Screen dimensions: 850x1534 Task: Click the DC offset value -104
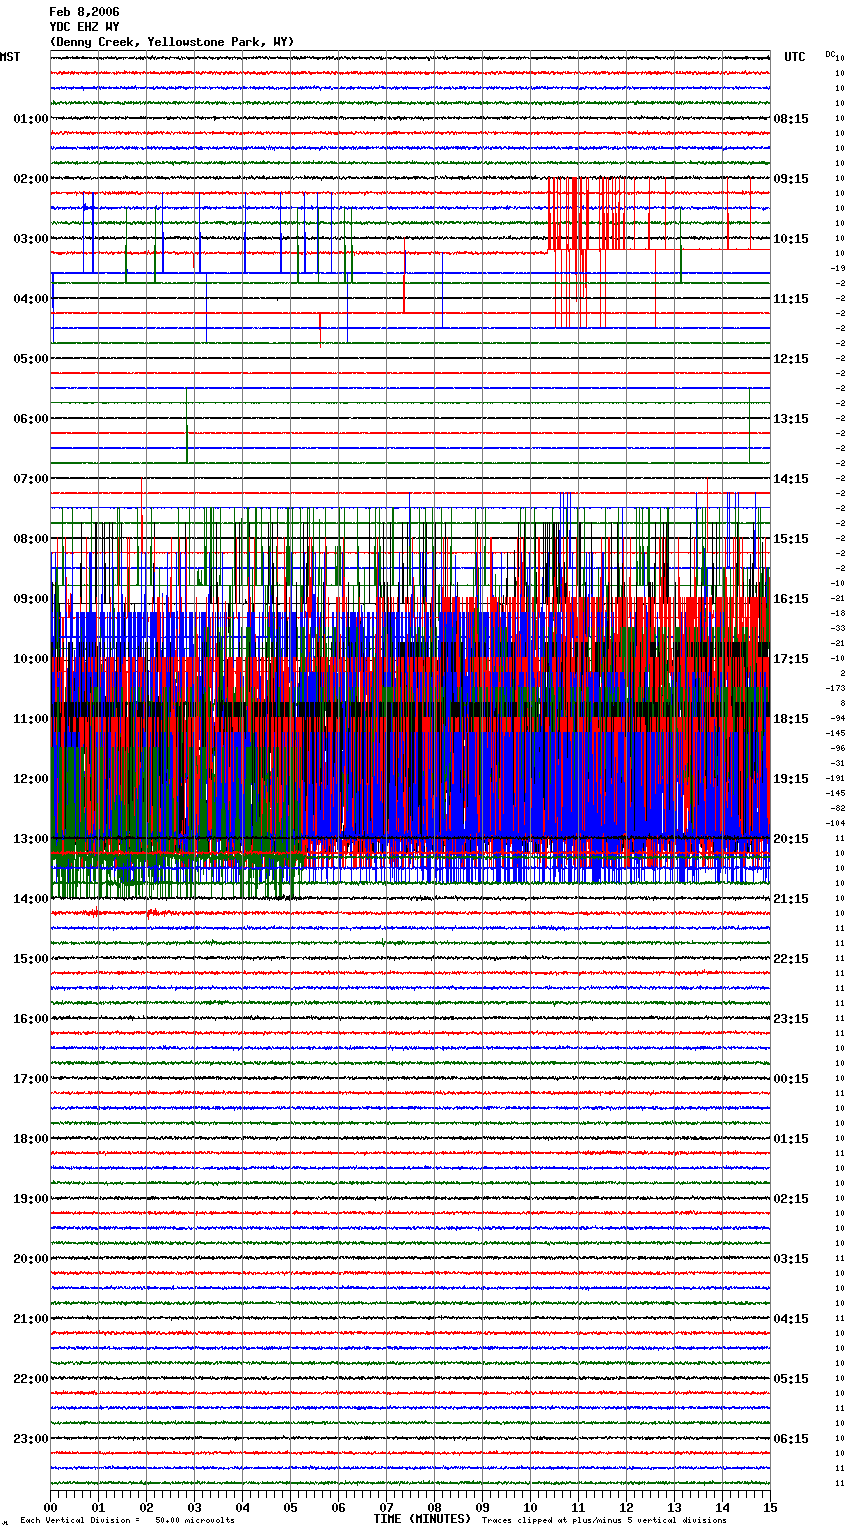[836, 824]
